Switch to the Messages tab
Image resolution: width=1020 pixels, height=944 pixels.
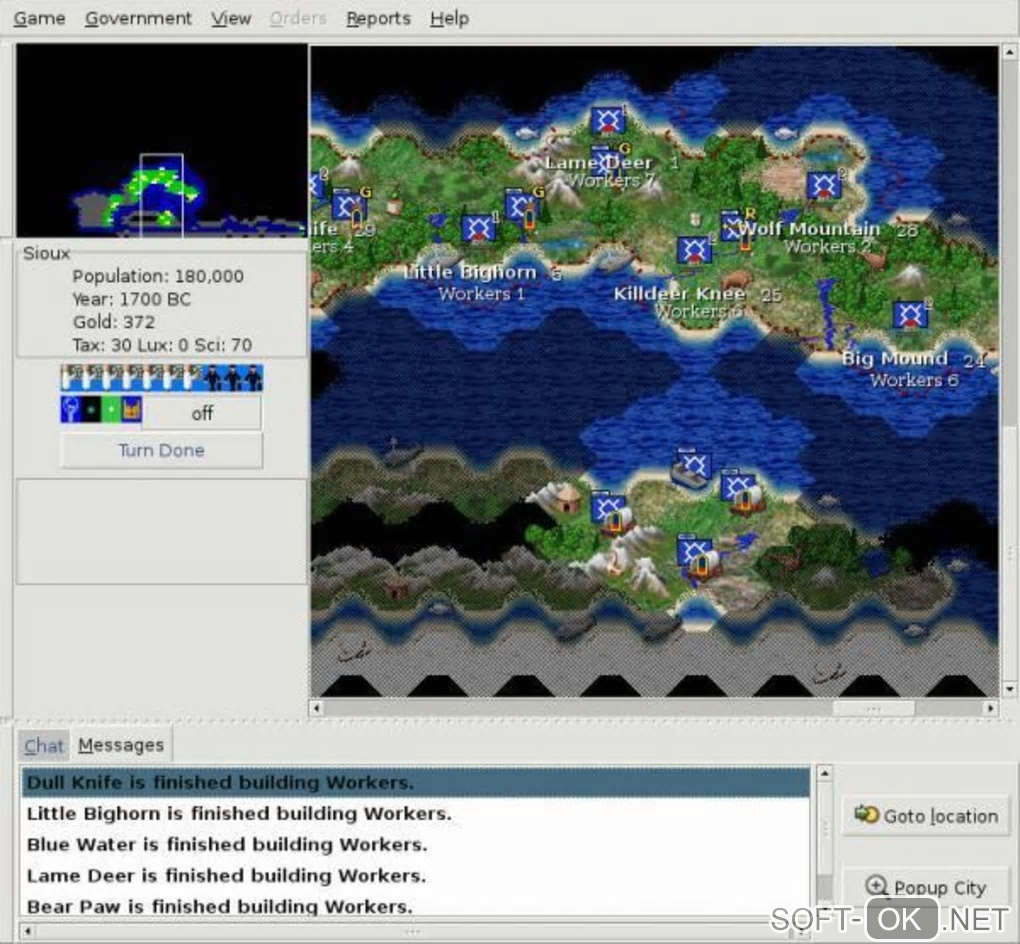(x=121, y=745)
